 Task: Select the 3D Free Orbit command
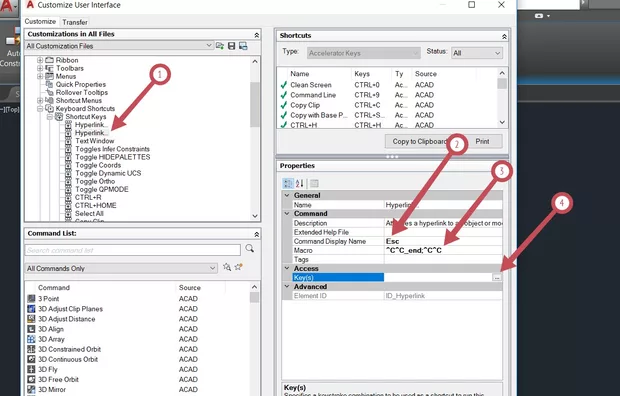click(58, 379)
